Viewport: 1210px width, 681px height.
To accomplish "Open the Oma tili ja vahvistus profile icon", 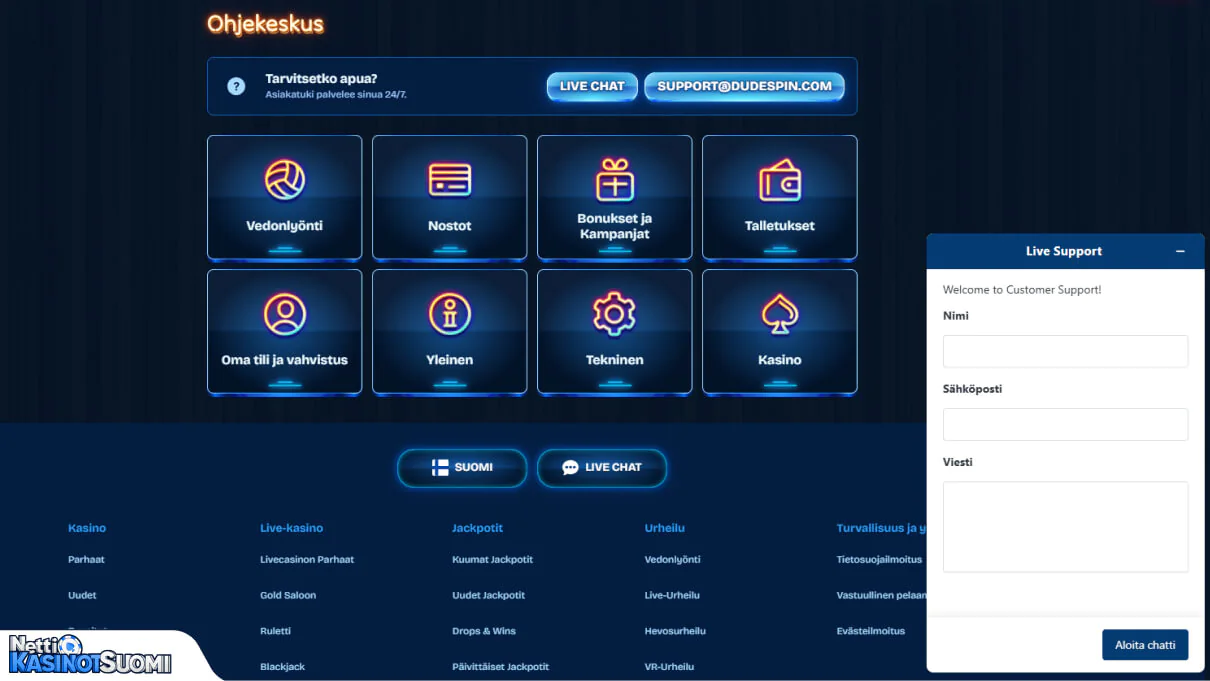I will click(285, 314).
